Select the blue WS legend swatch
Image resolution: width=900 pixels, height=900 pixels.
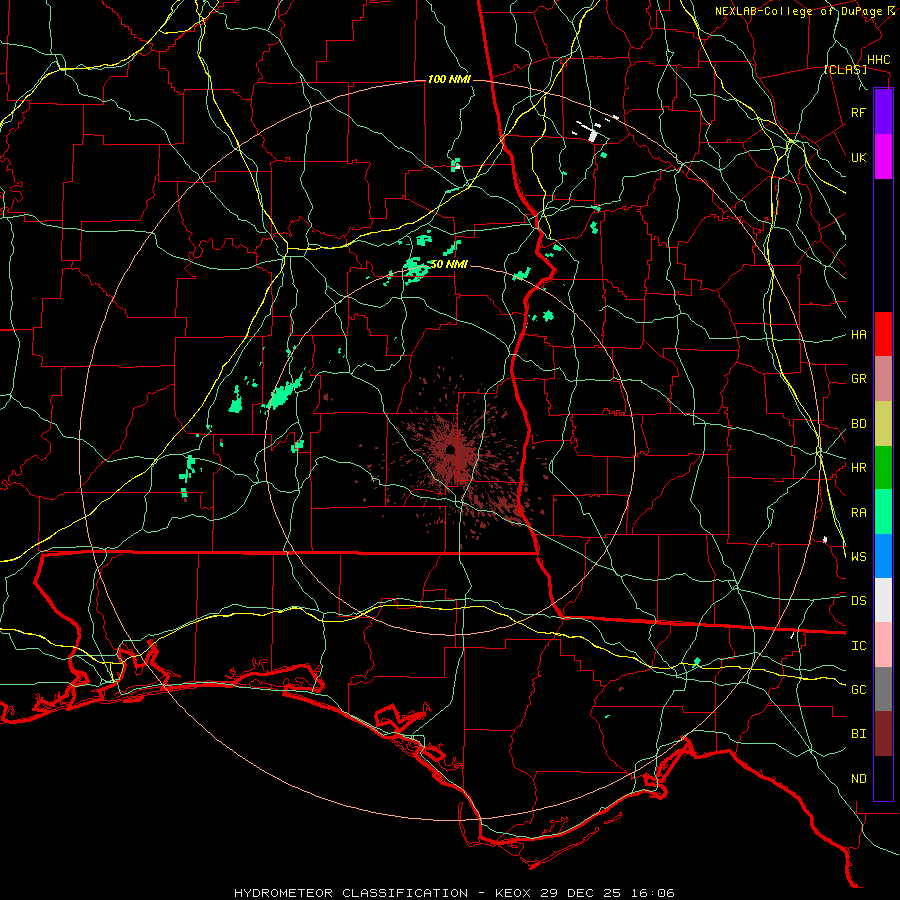(883, 556)
